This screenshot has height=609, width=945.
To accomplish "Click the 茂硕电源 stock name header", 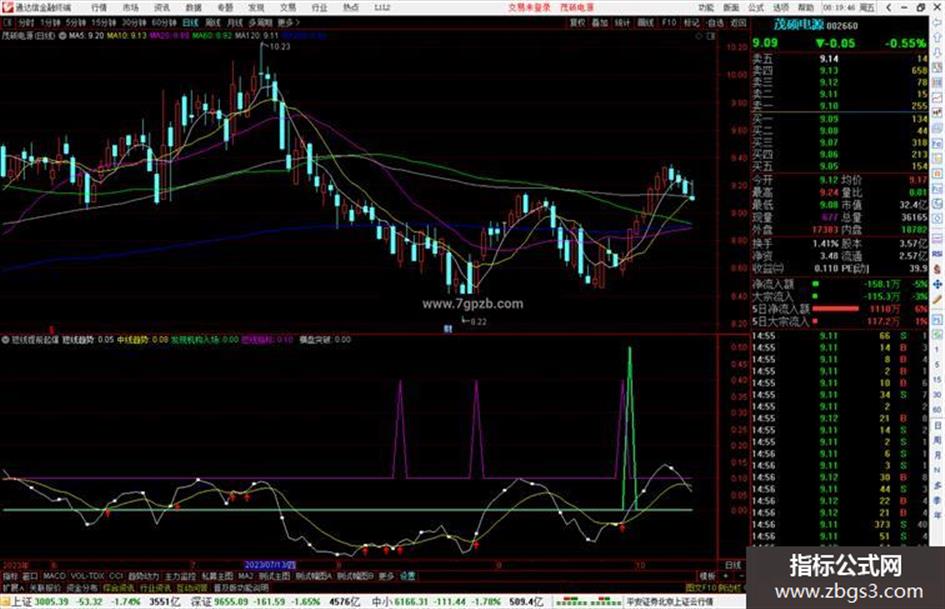I will (x=799, y=25).
